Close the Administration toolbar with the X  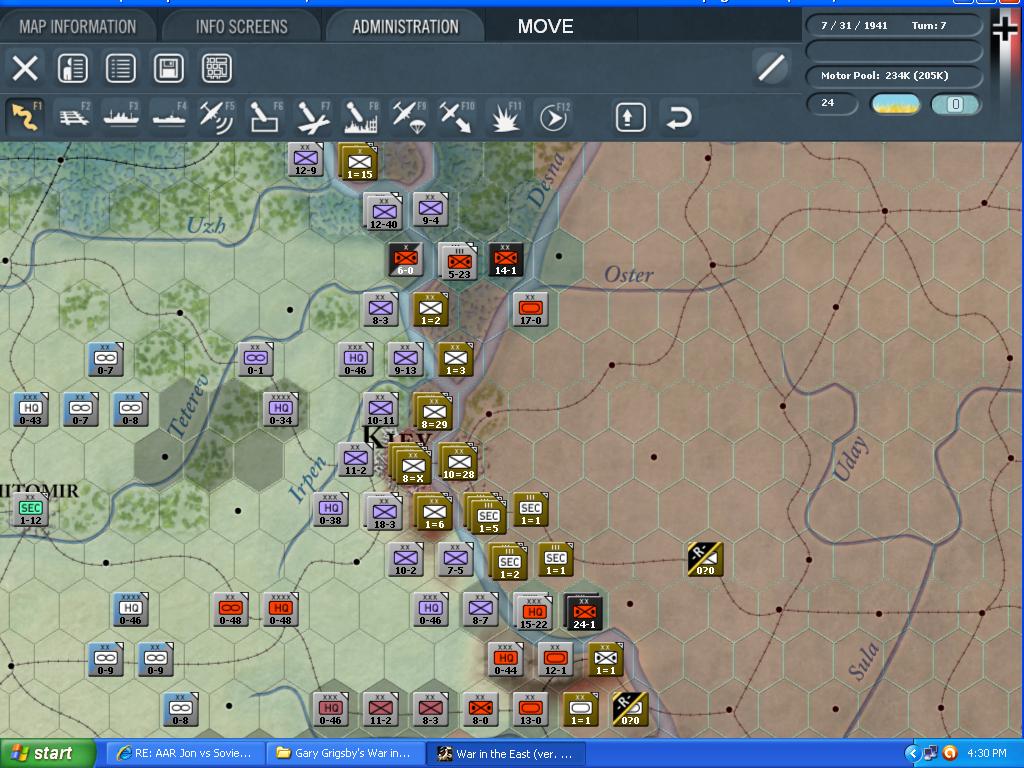pos(25,68)
